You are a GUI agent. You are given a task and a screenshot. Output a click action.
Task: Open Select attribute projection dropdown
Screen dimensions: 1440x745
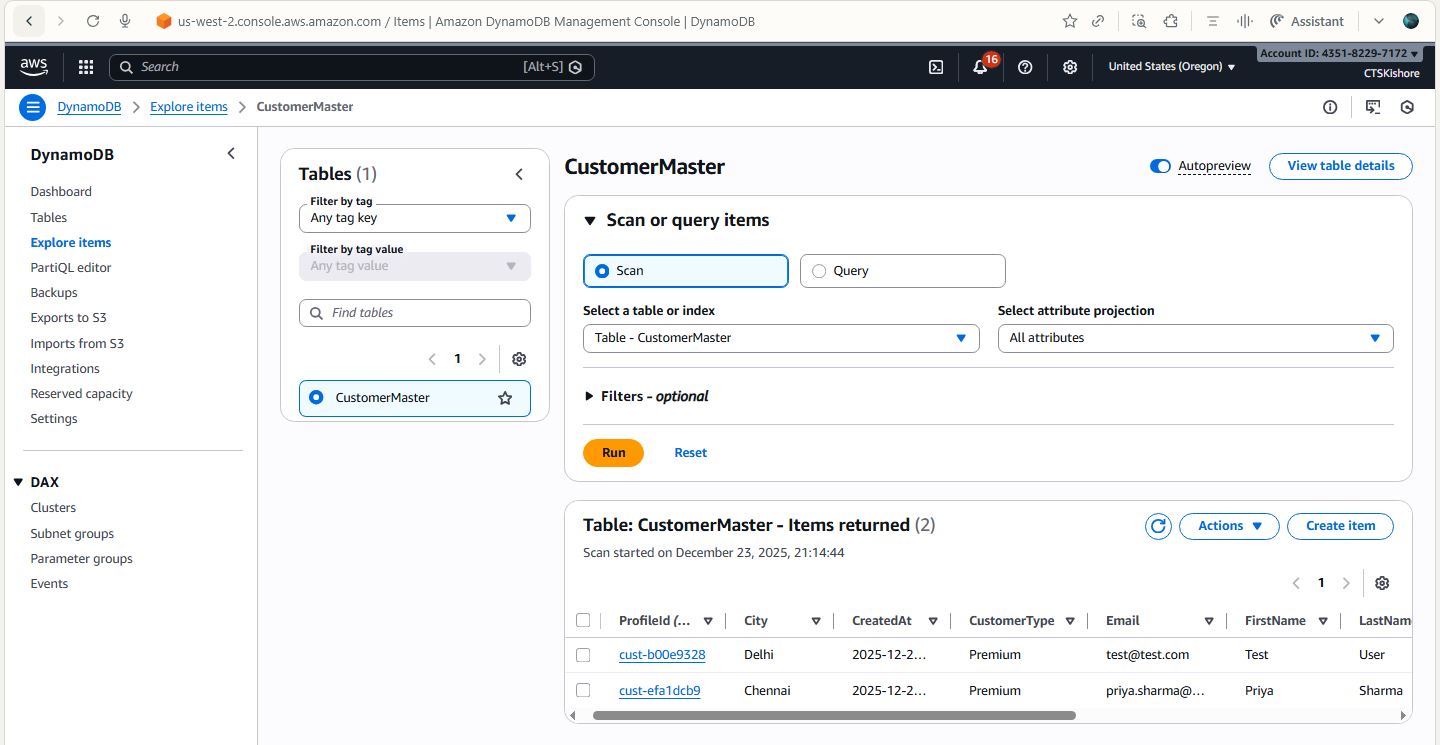coord(1195,338)
